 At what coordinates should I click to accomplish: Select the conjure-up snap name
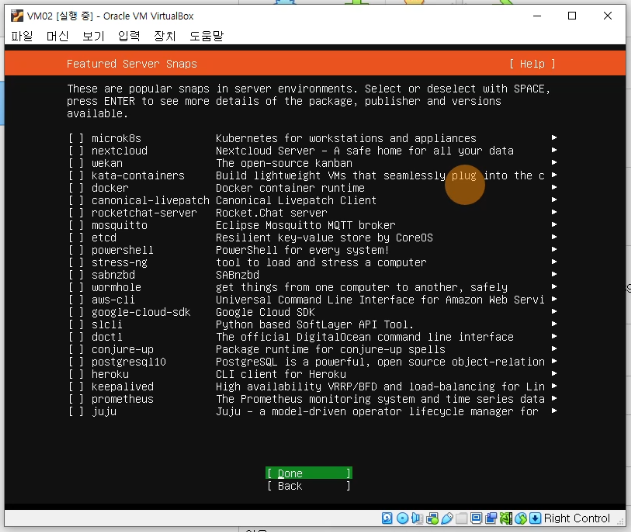(122, 350)
